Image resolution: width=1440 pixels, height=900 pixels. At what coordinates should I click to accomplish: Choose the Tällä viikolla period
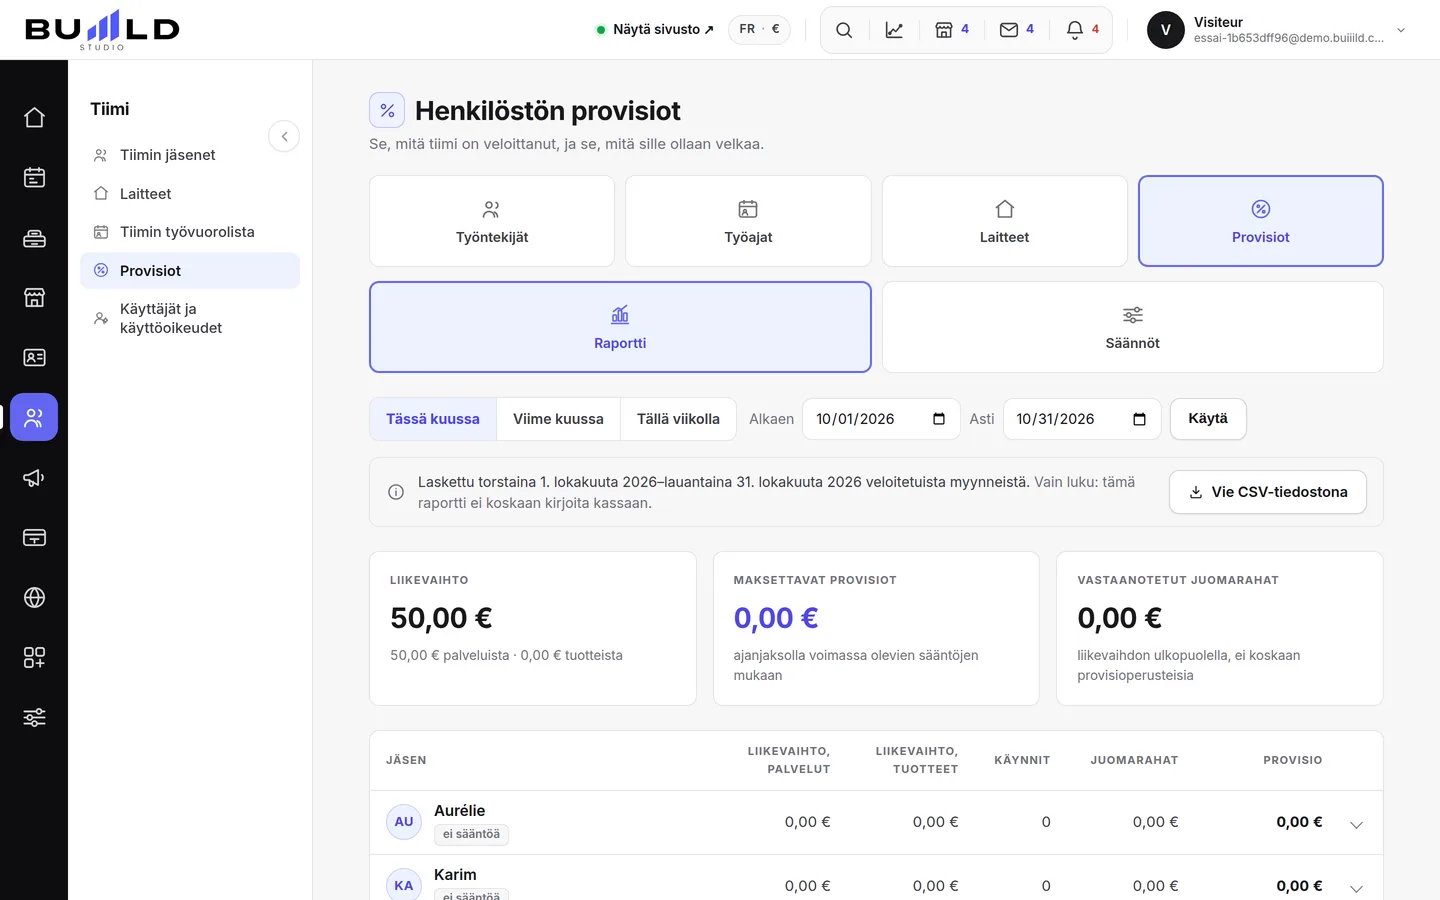click(x=678, y=419)
